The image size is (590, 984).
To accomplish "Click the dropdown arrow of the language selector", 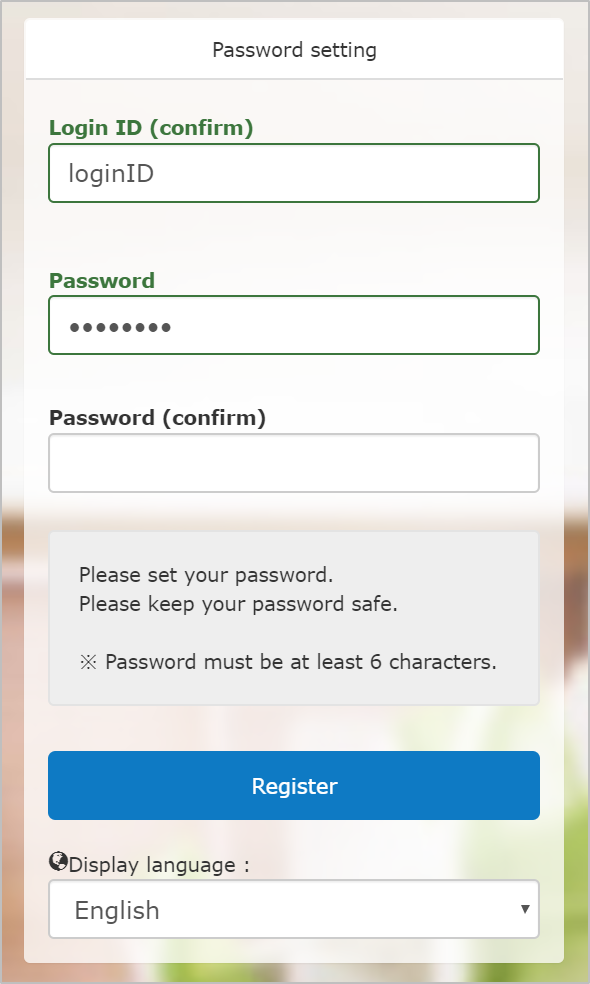I will [x=525, y=909].
